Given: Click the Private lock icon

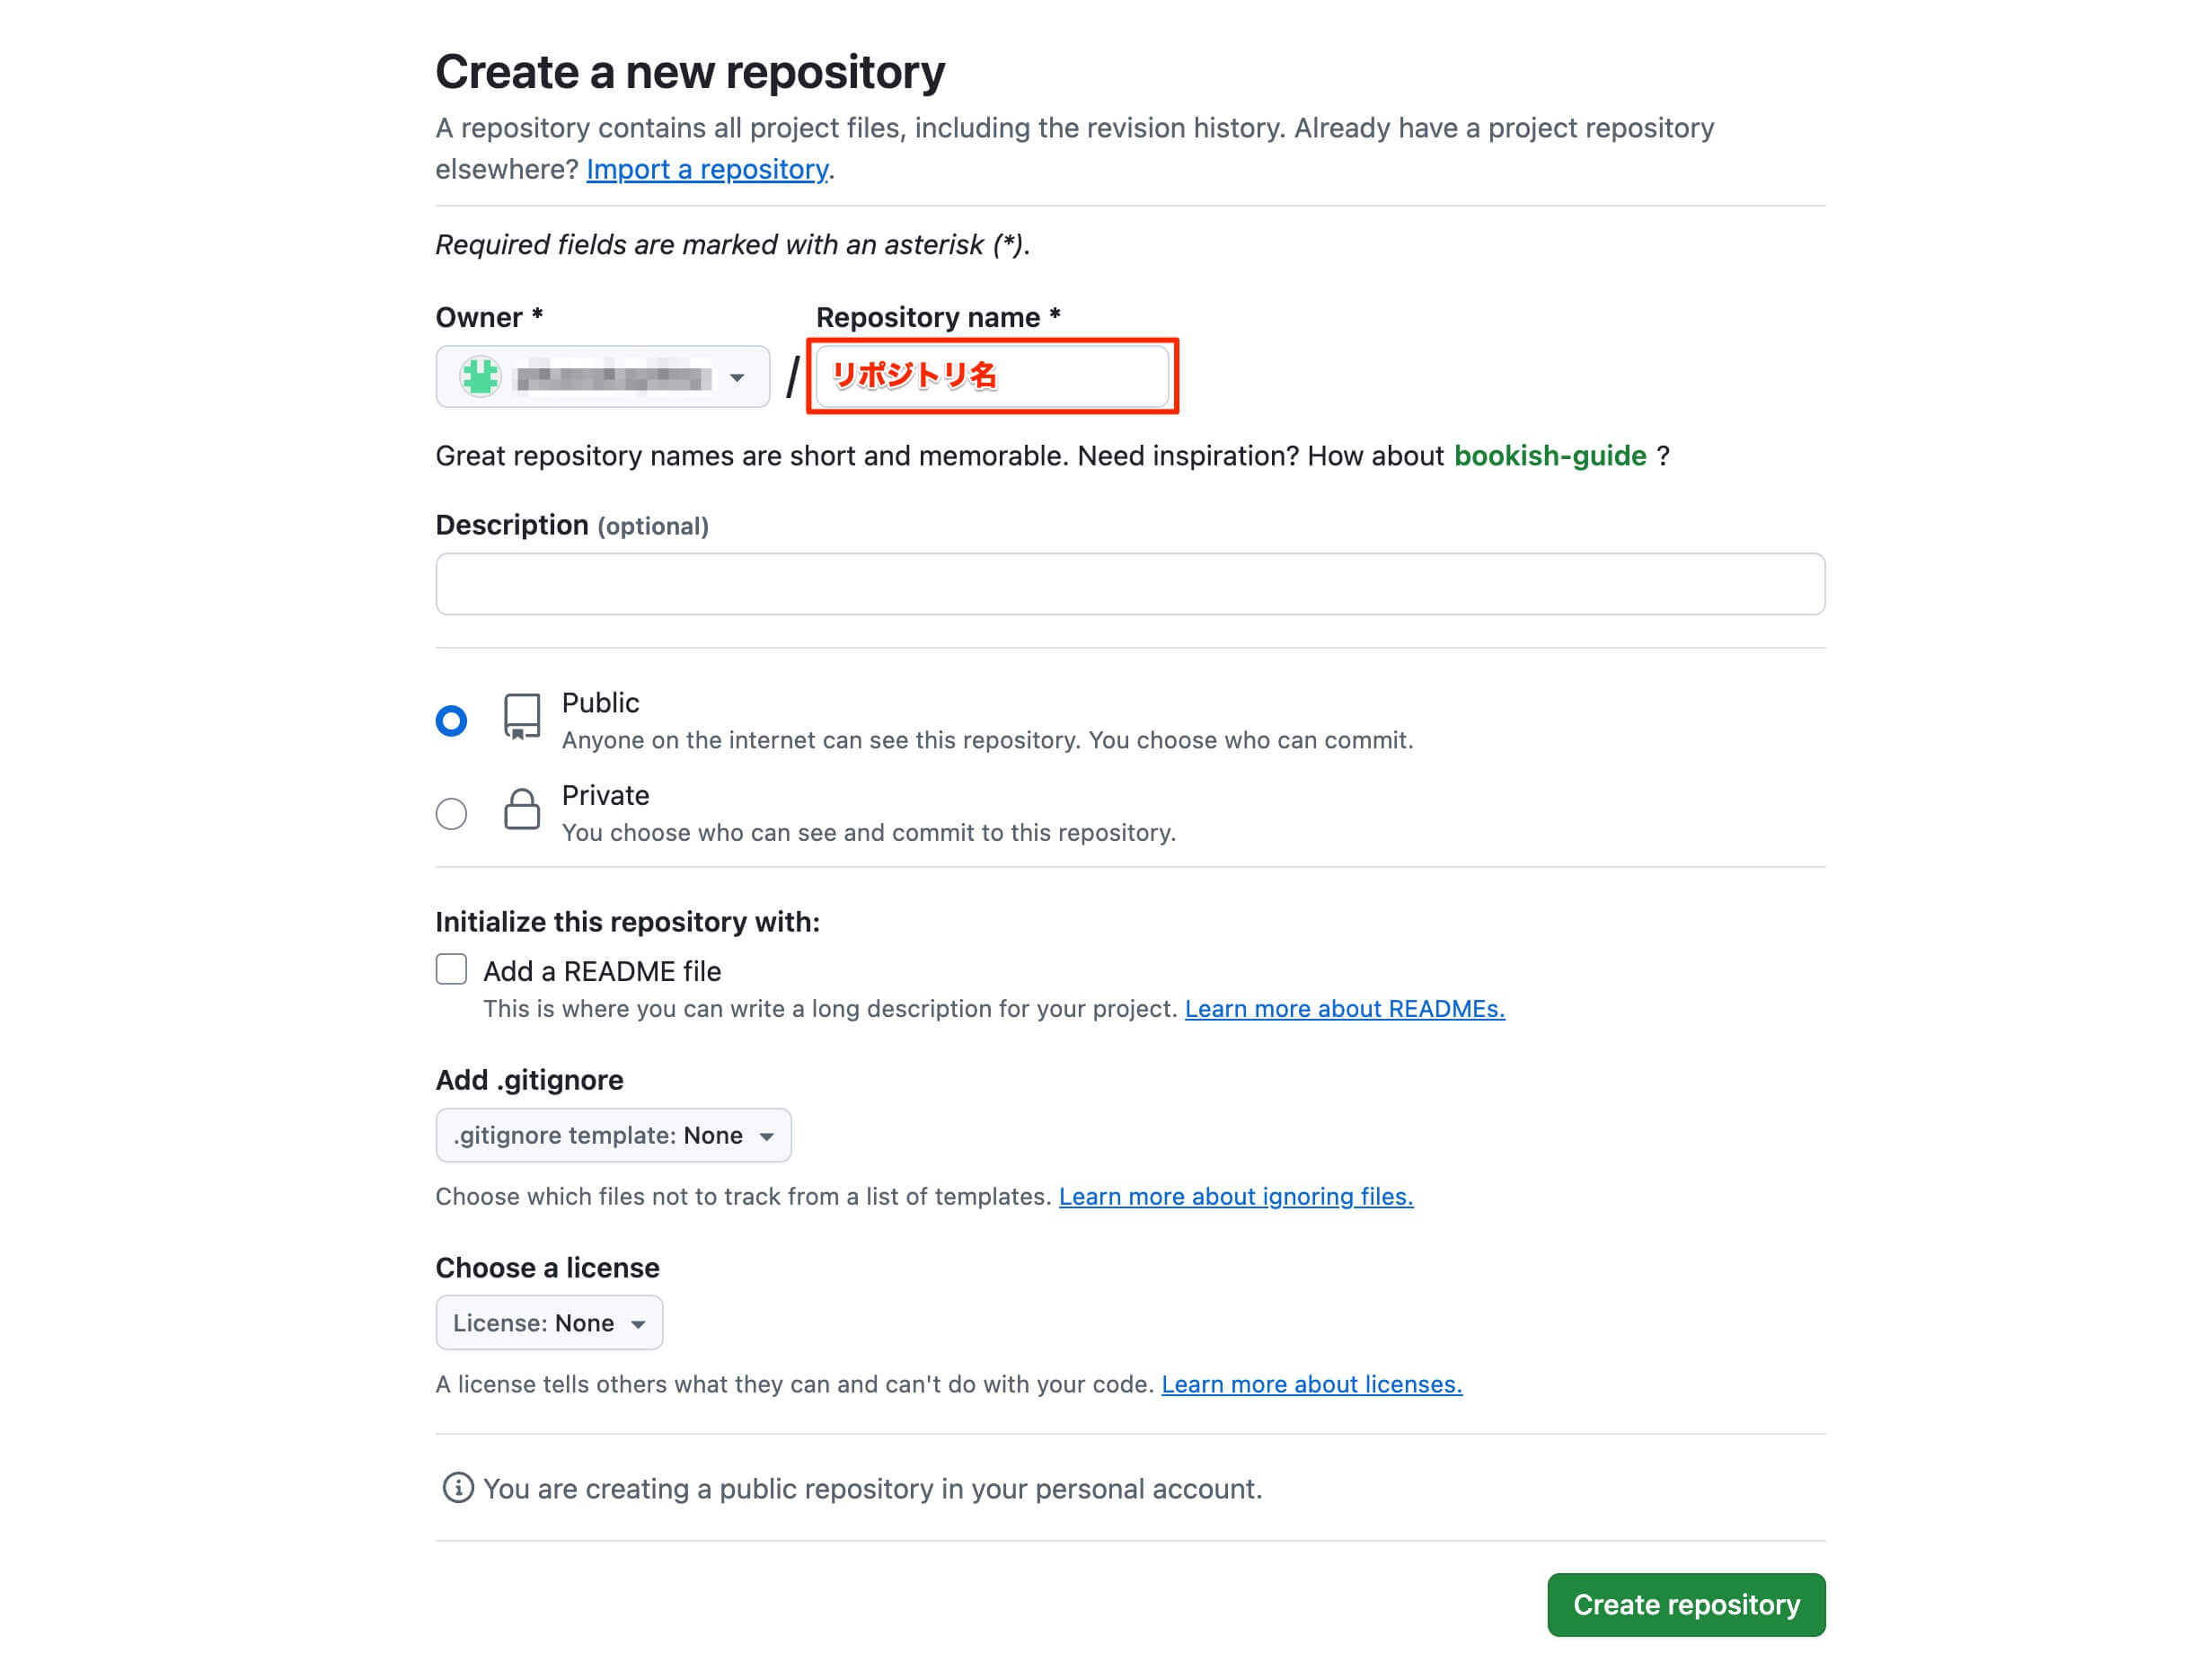Looking at the screenshot, I should coord(522,809).
